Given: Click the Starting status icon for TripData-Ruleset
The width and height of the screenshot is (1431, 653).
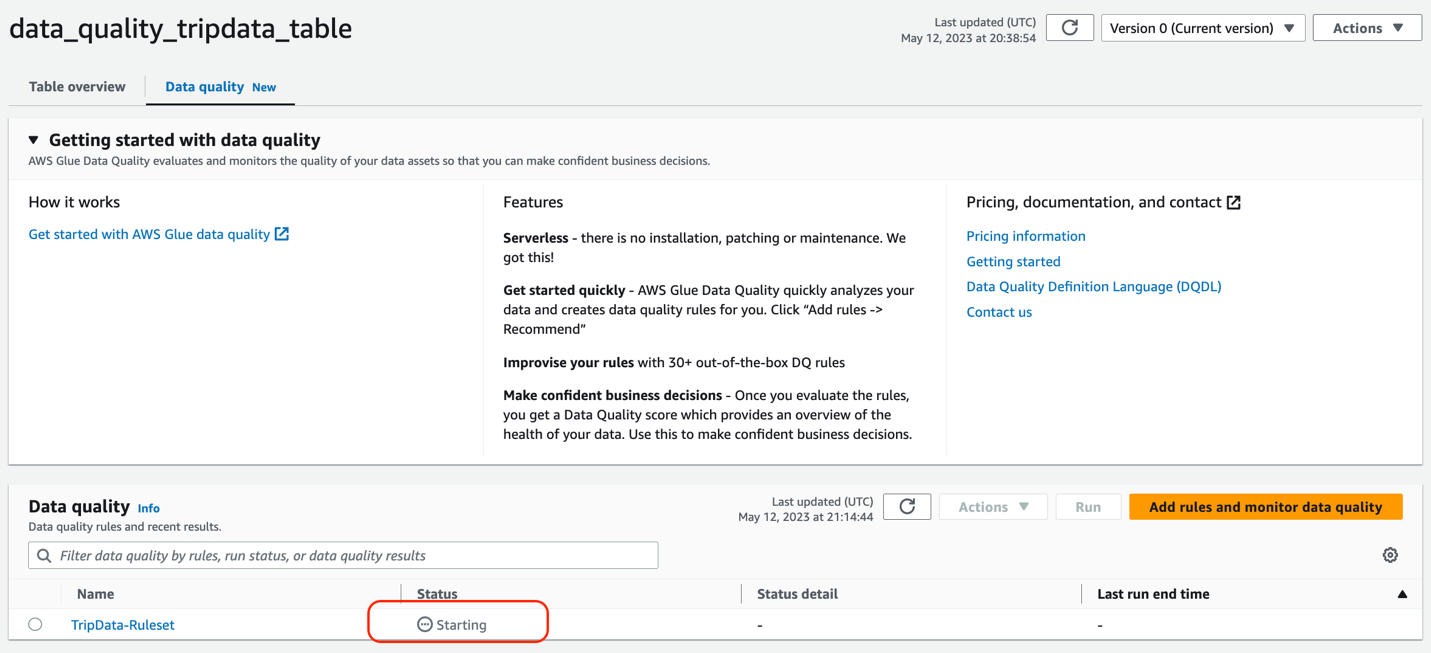Looking at the screenshot, I should (x=425, y=625).
